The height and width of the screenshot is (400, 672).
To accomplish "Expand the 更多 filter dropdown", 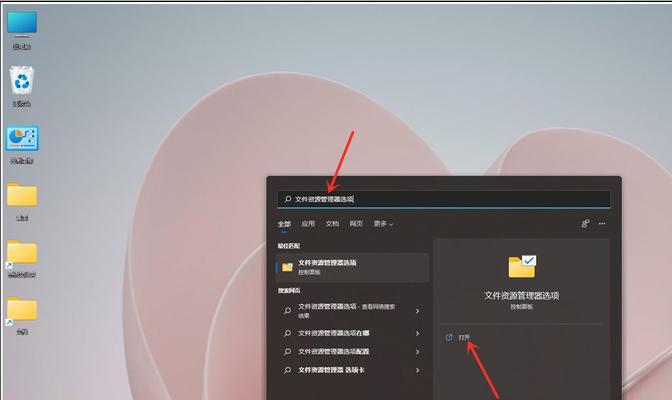I will [383, 224].
